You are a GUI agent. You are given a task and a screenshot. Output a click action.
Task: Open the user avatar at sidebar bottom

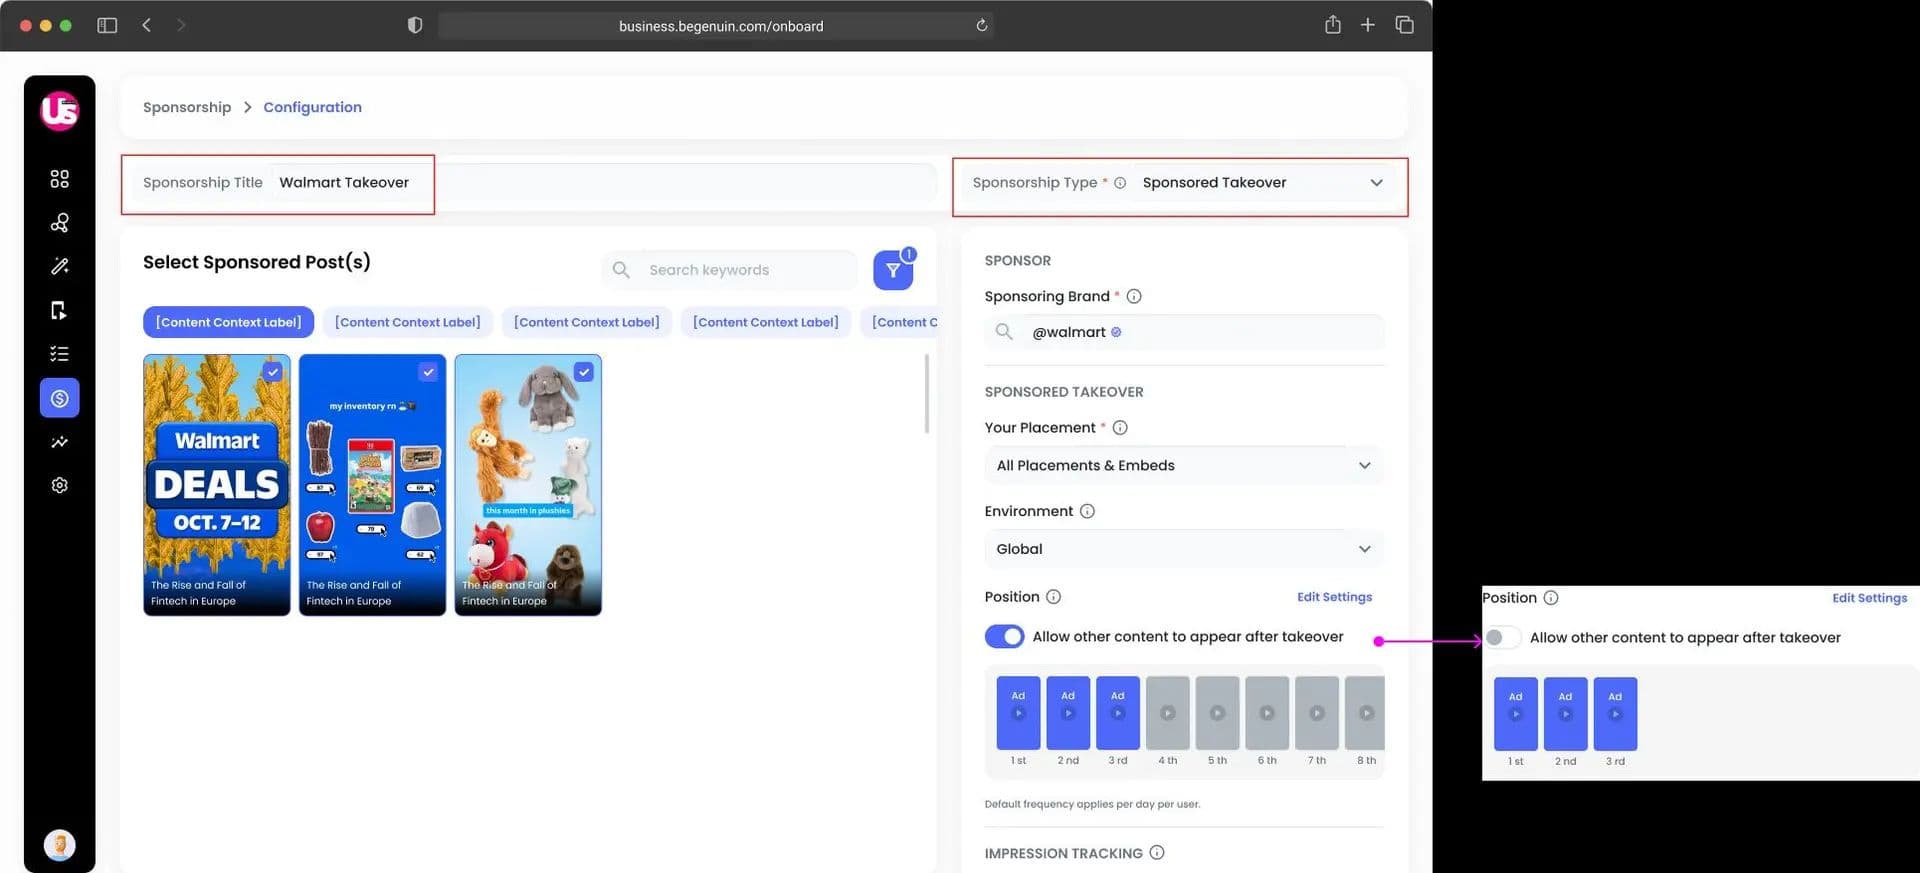pyautogui.click(x=60, y=845)
